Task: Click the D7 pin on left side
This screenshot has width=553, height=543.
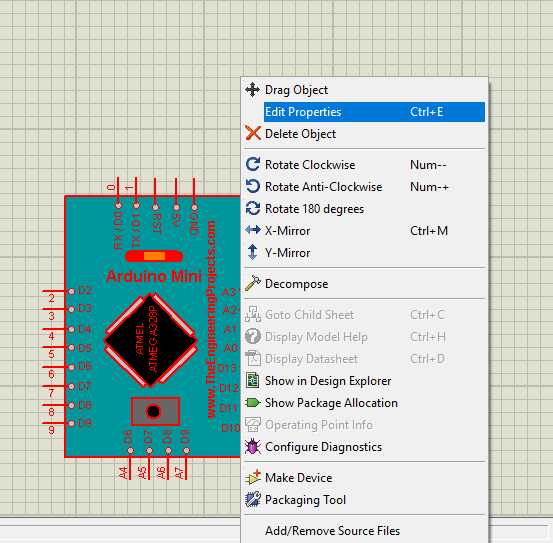Action: point(72,386)
